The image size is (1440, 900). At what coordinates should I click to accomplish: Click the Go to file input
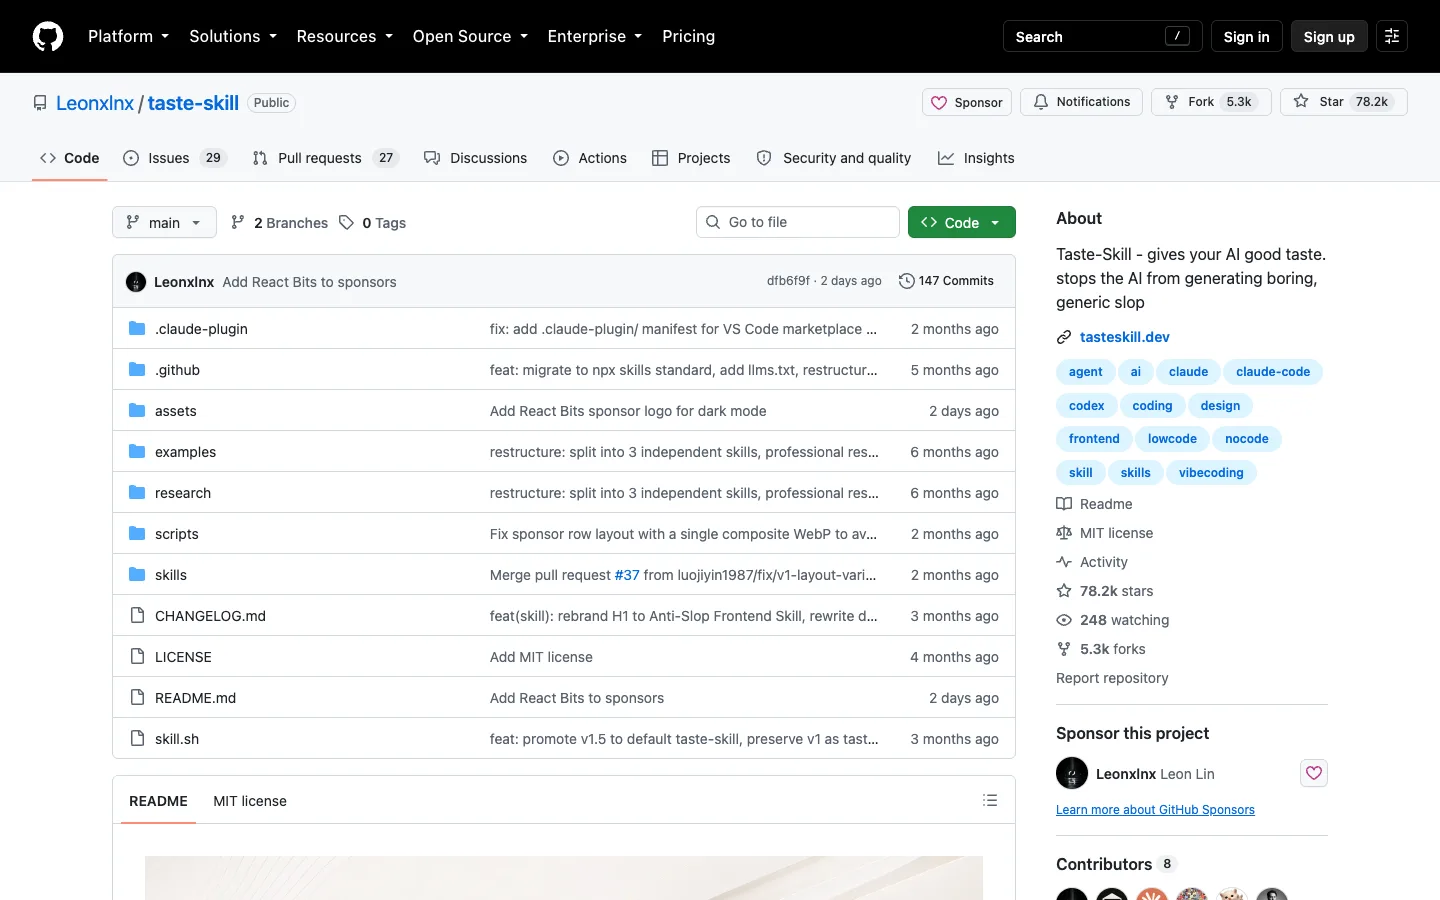click(x=798, y=222)
